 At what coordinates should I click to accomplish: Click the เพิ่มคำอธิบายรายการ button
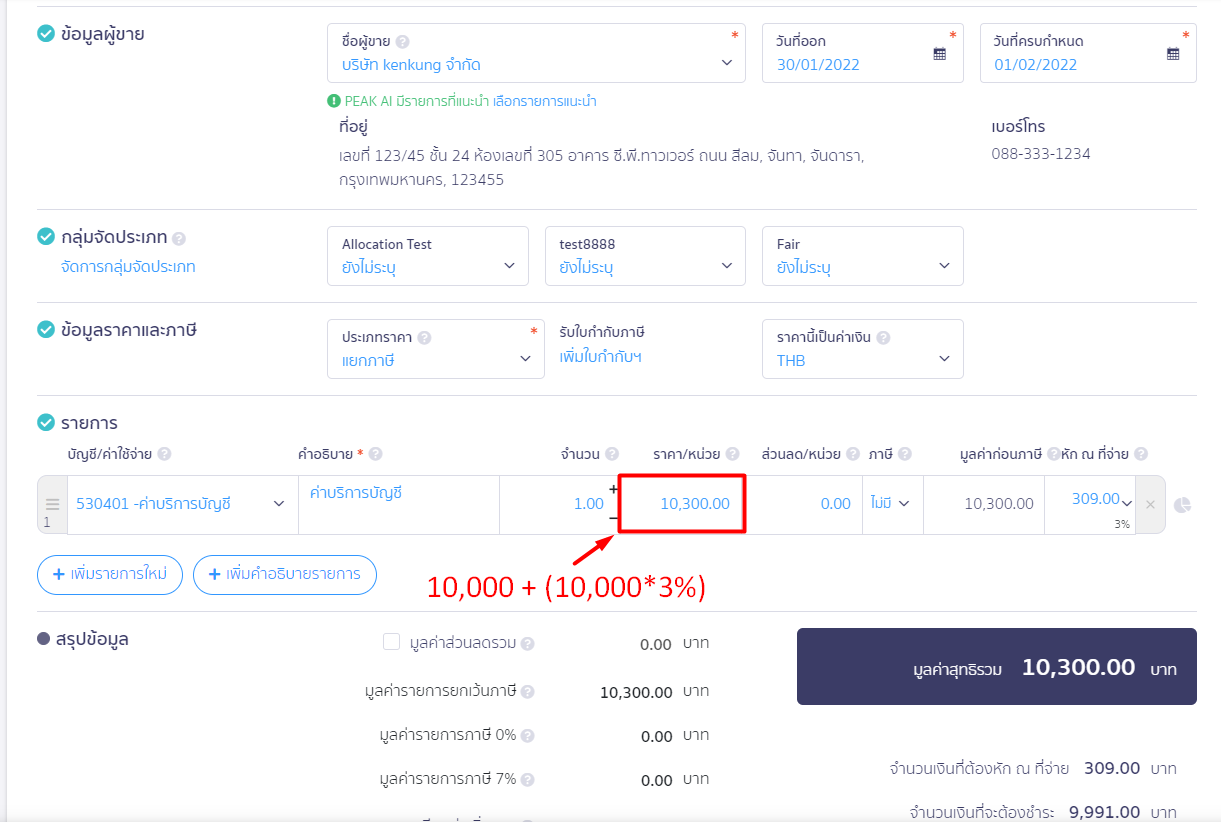tap(284, 575)
